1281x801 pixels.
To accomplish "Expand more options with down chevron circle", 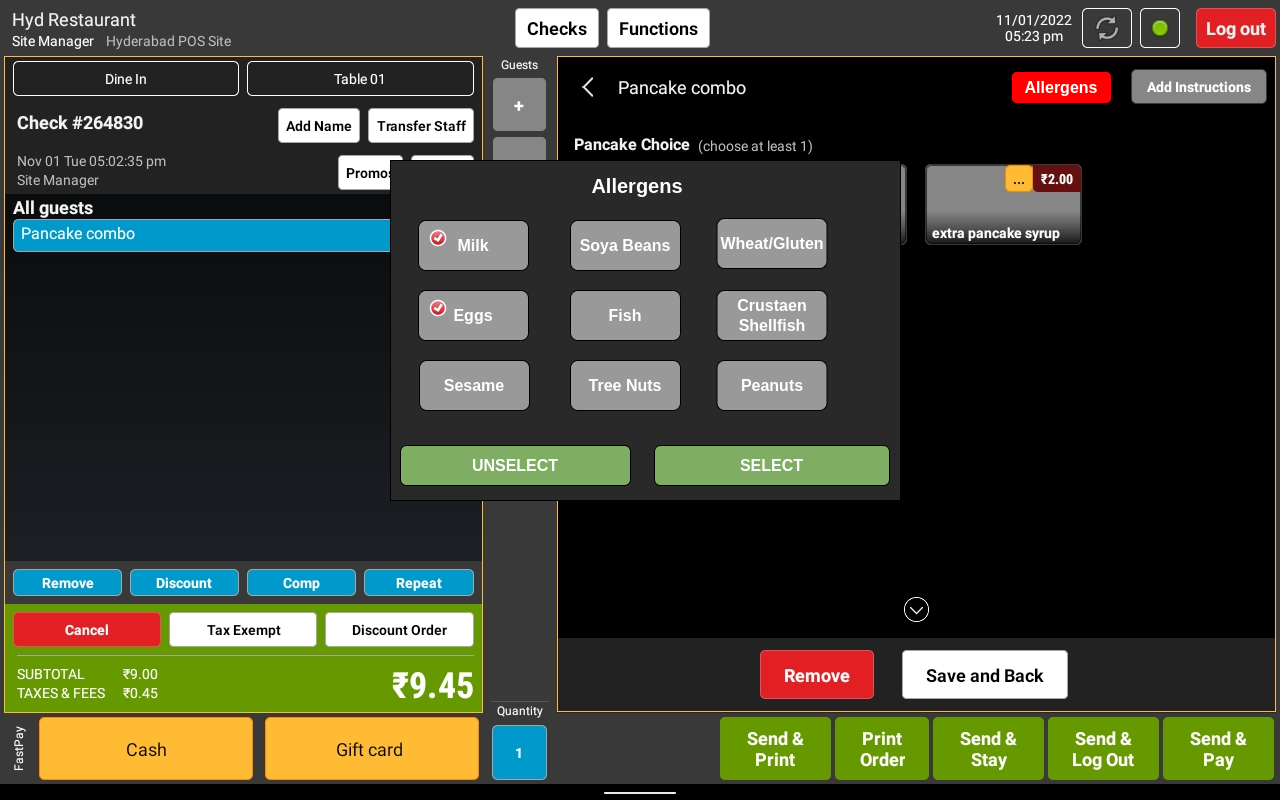I will click(x=916, y=609).
